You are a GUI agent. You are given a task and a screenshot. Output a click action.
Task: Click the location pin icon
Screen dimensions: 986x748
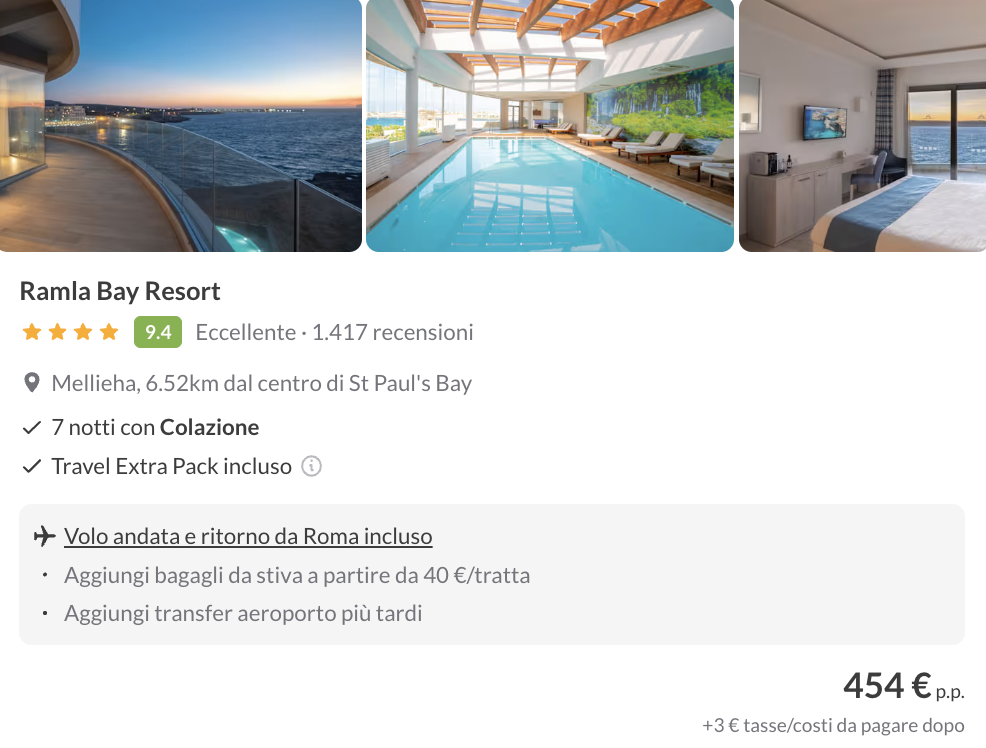tap(31, 383)
